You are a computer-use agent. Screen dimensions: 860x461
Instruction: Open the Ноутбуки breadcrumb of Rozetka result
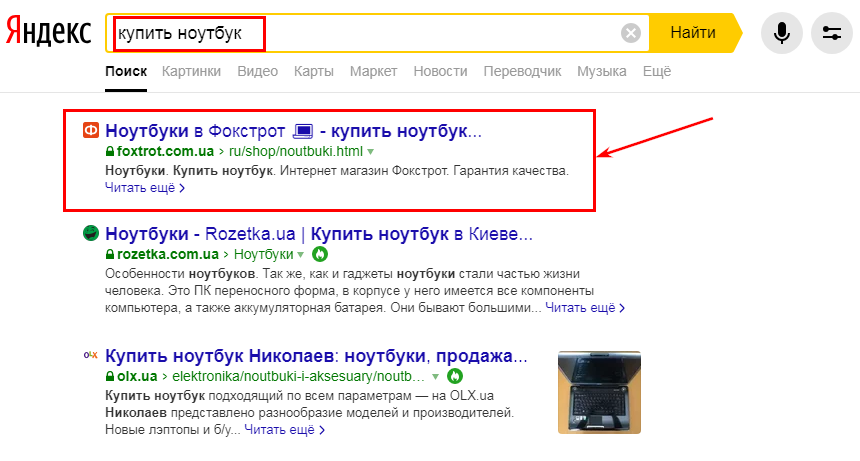(264, 254)
